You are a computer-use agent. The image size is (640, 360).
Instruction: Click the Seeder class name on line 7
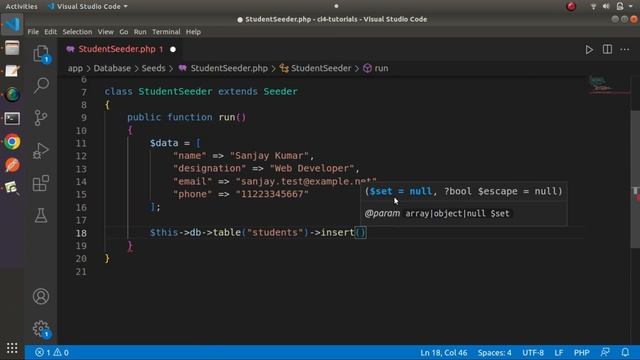coord(280,91)
